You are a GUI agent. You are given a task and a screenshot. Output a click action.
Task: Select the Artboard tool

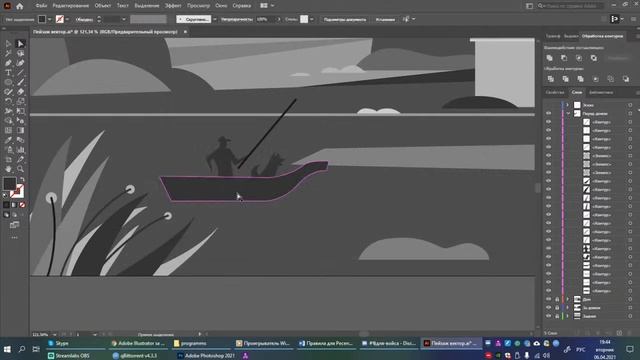tap(8, 159)
